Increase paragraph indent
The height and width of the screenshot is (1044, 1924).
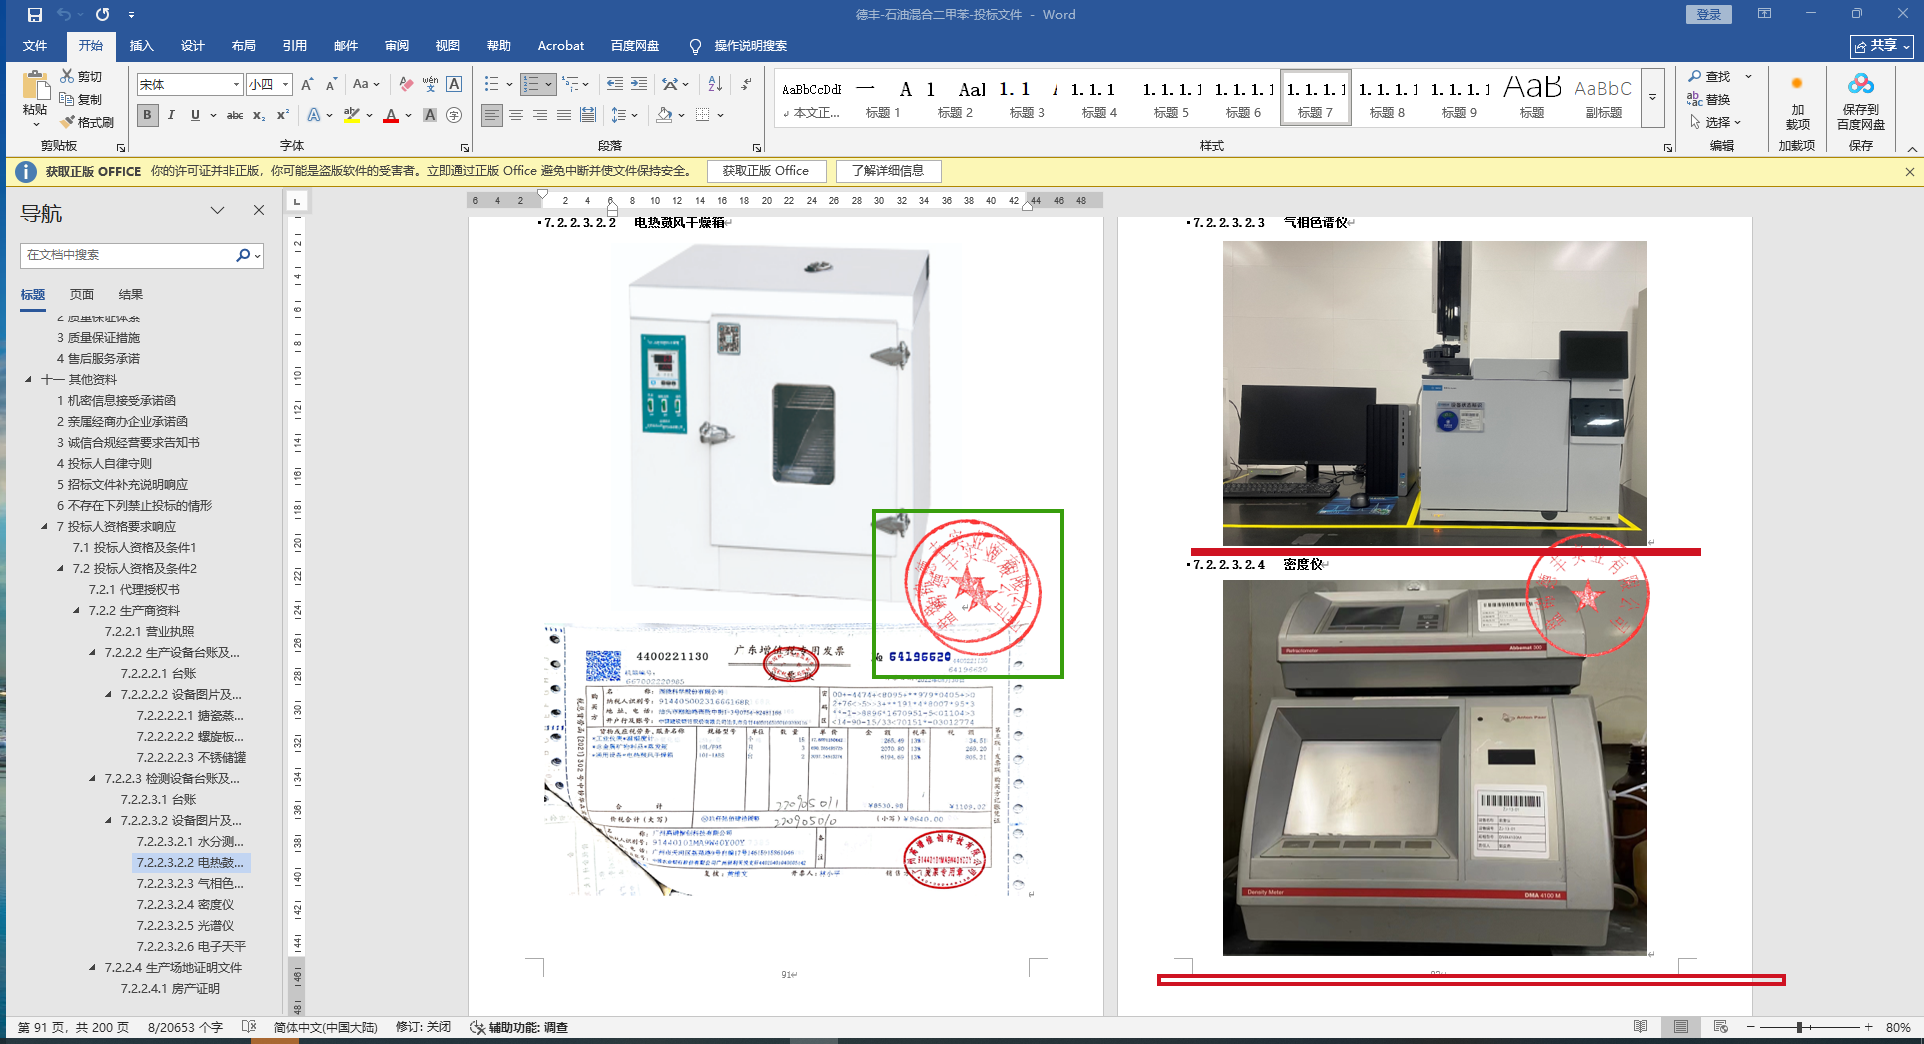638,85
